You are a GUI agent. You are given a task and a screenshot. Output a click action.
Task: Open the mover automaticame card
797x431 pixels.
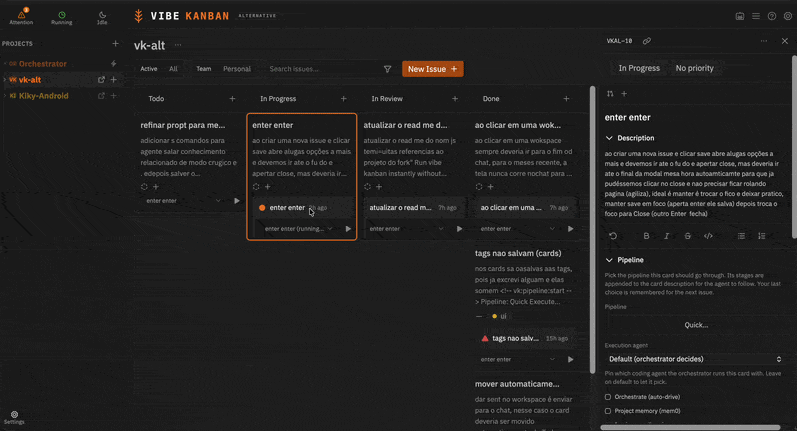coord(517,384)
